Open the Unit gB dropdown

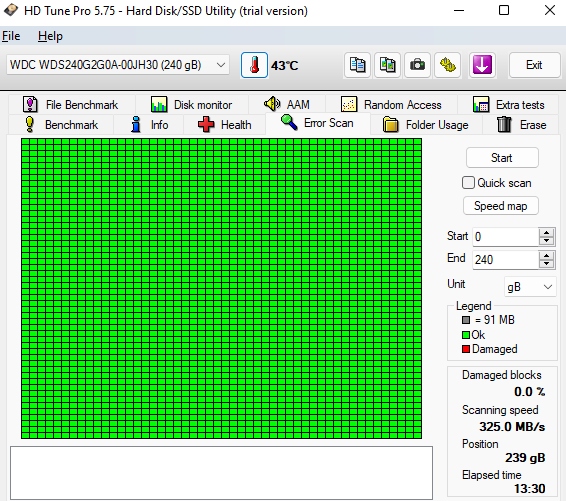(530, 287)
